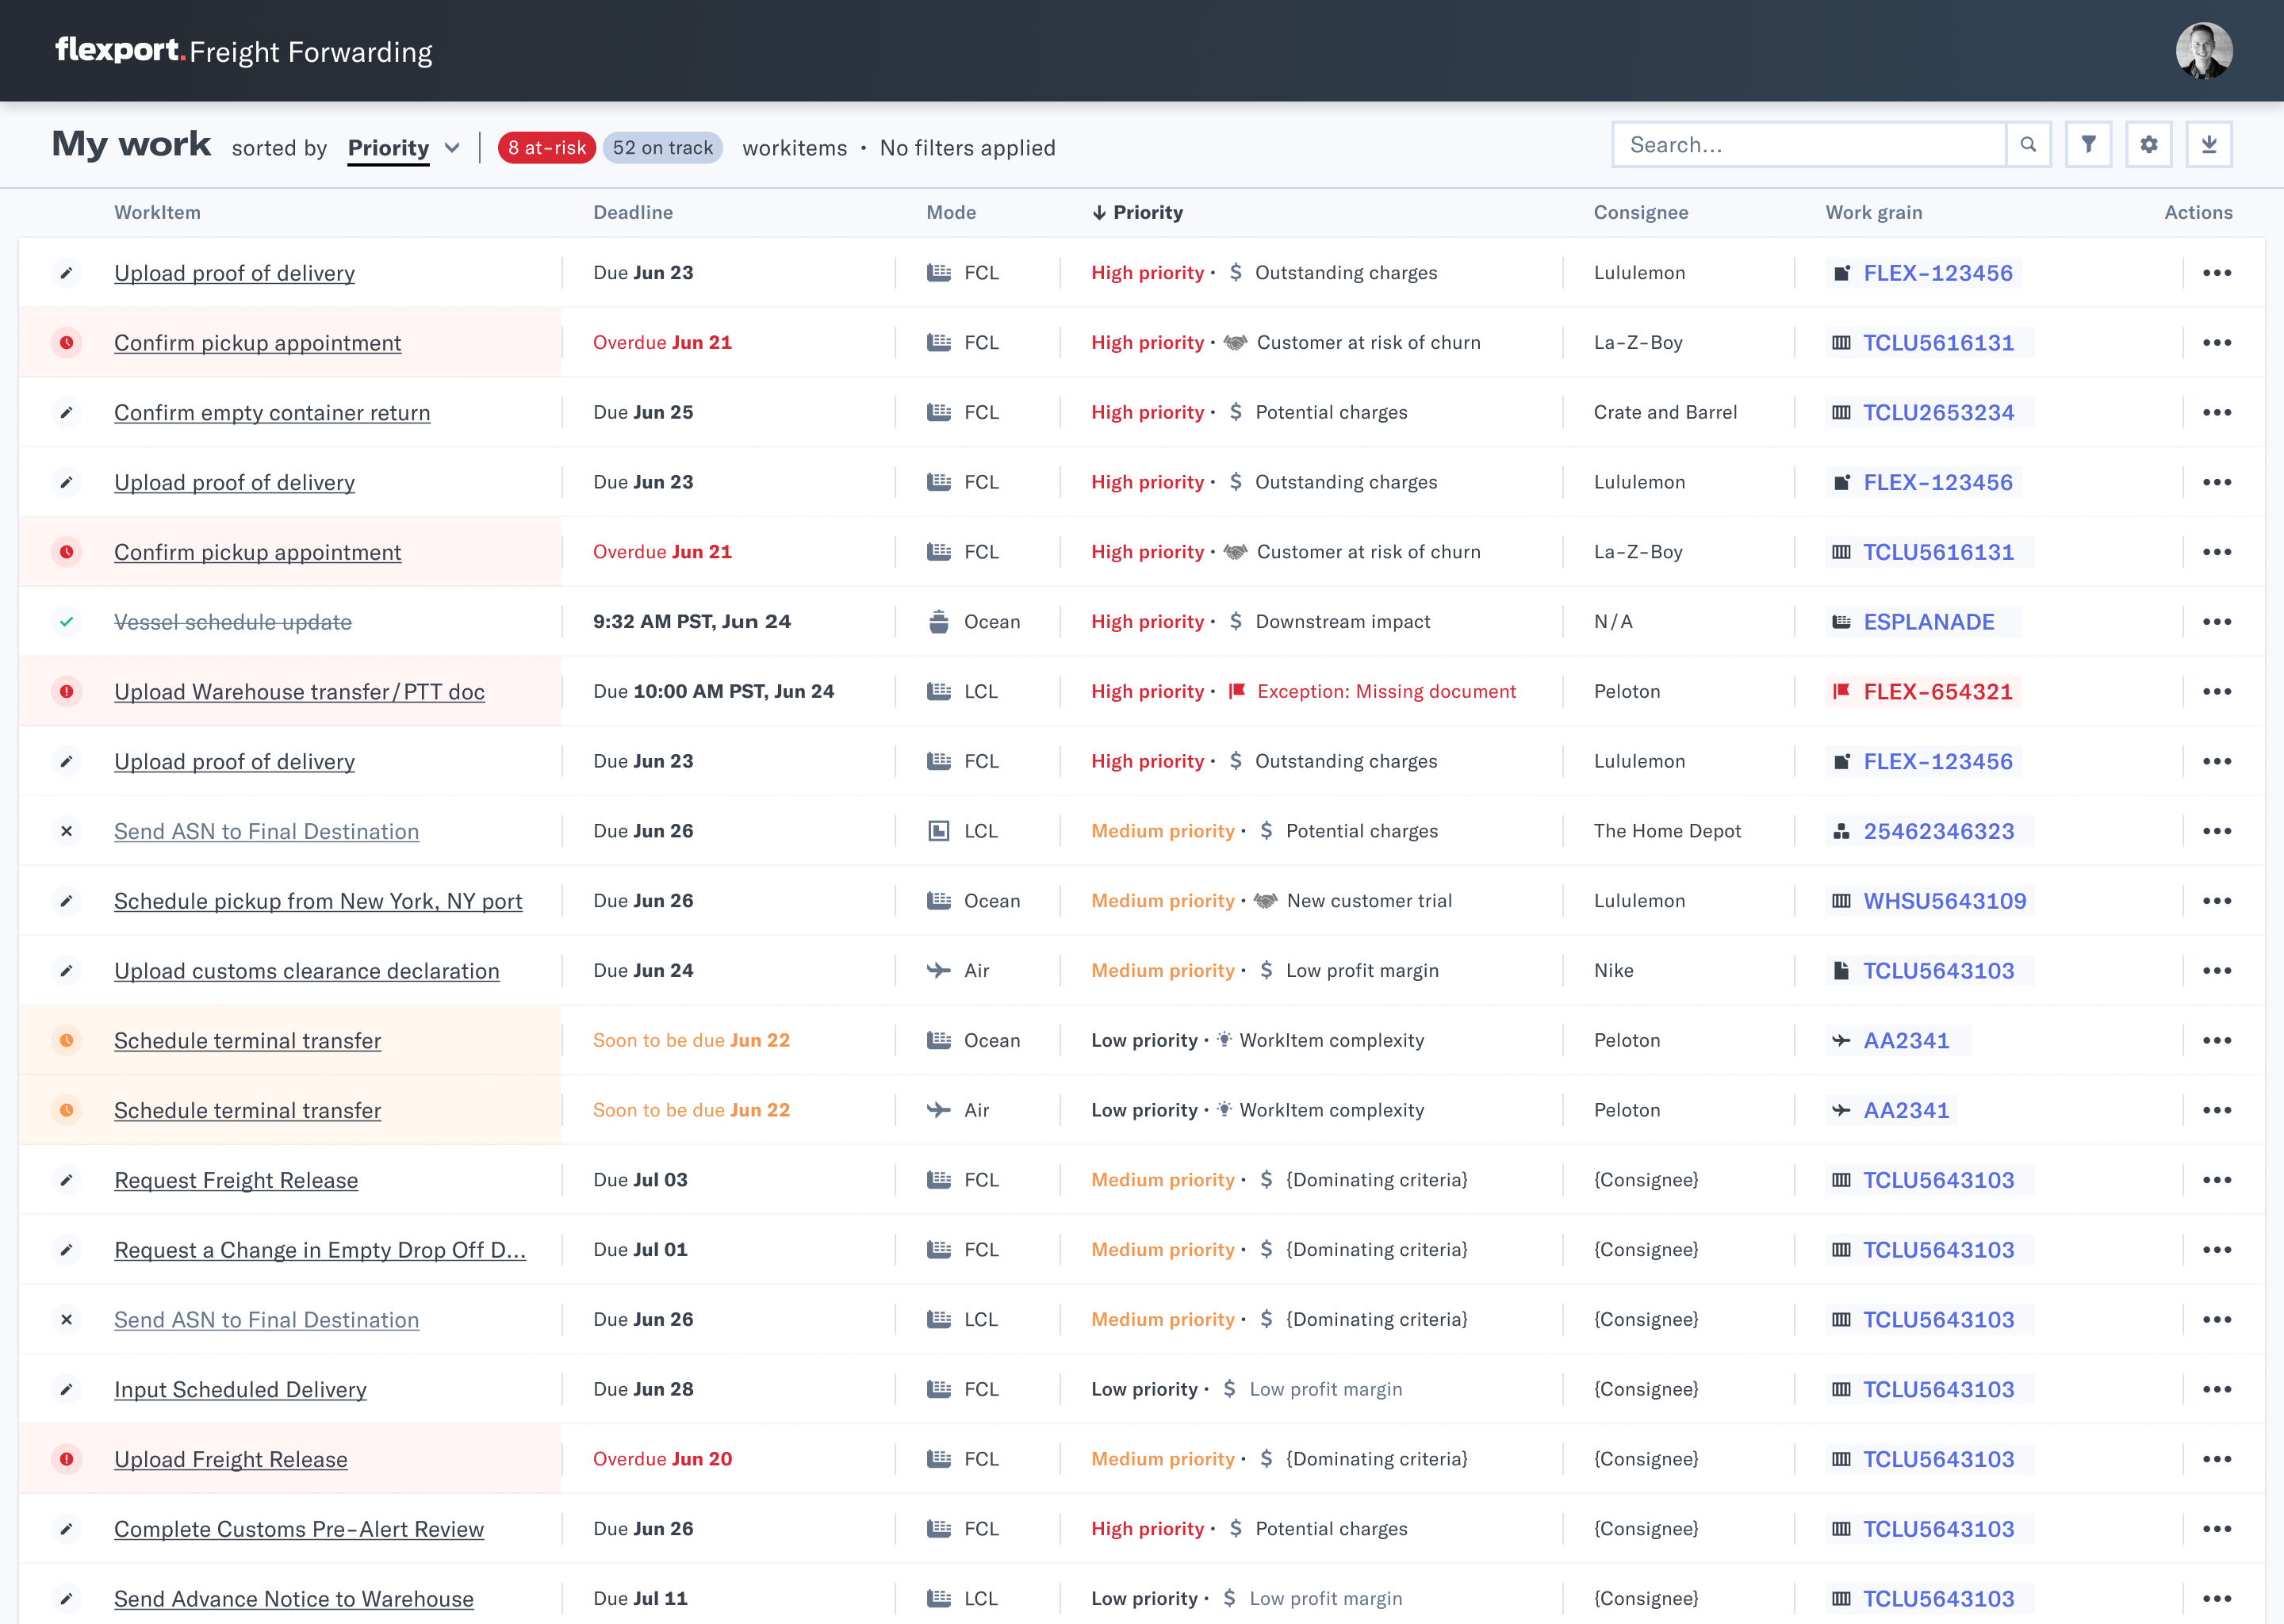This screenshot has height=1624, width=2284.
Task: Click the 'Downstream impact' priority reason
Action: (1343, 622)
